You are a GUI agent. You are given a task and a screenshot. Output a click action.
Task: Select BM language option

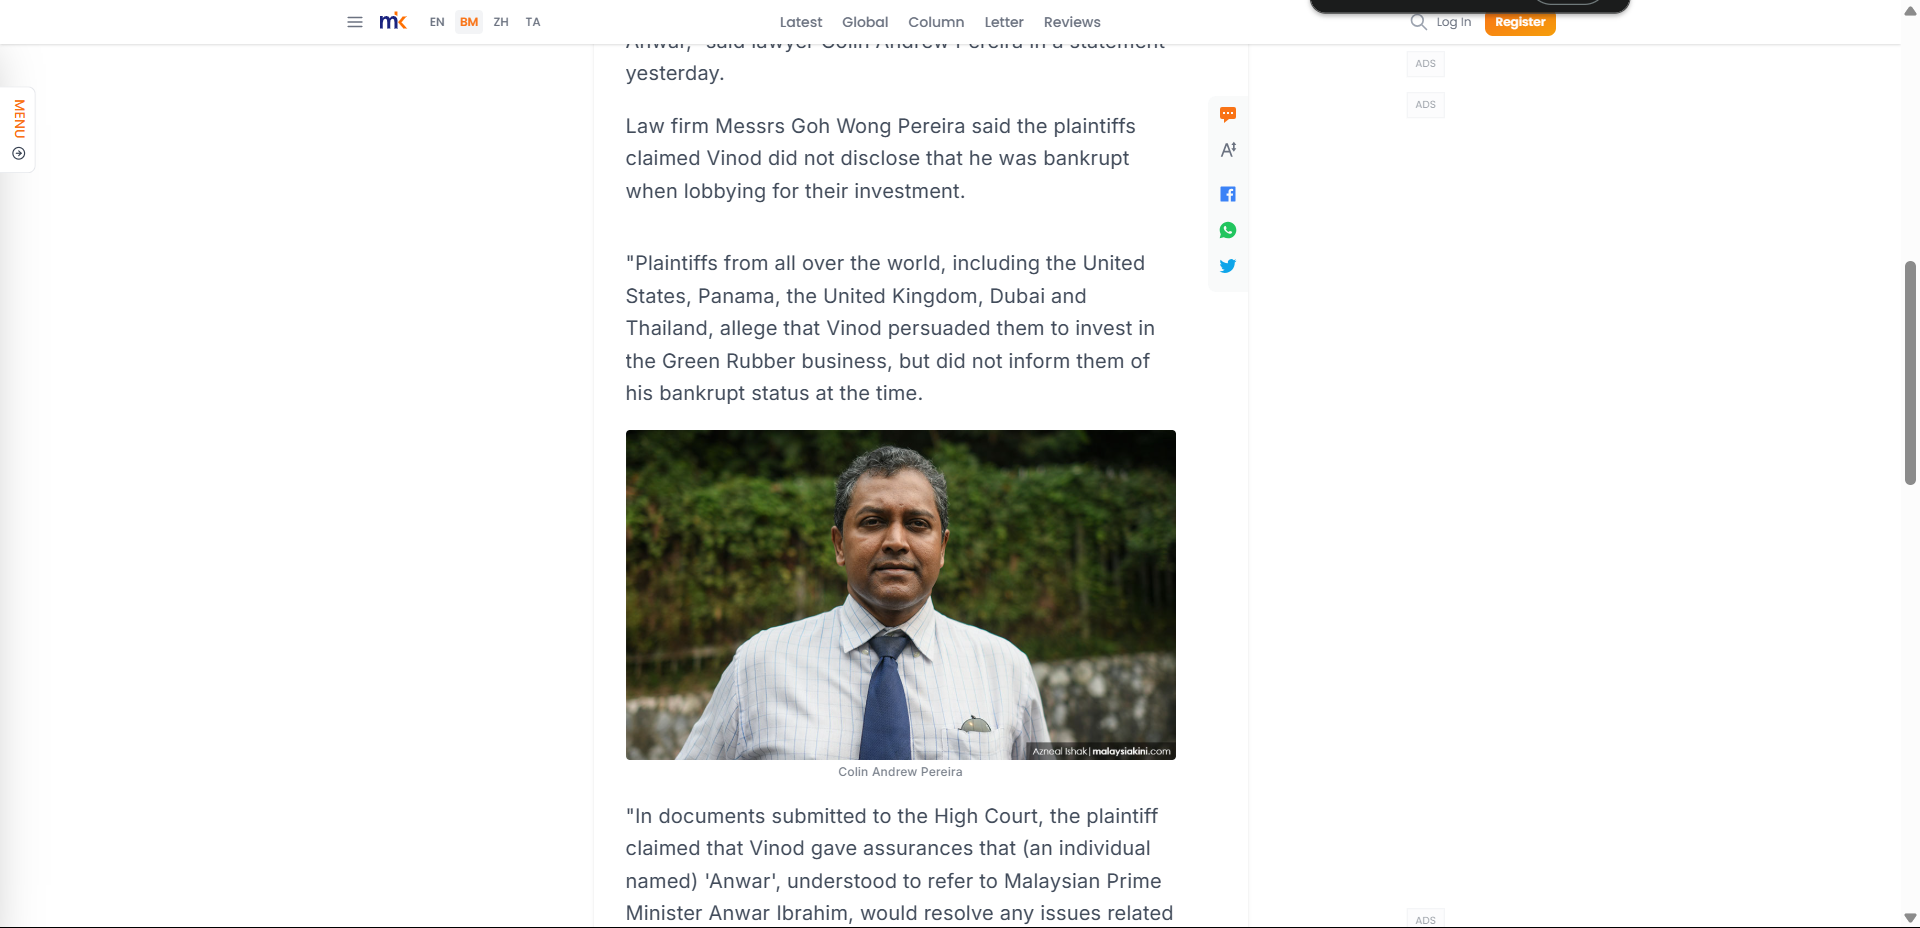tap(469, 22)
